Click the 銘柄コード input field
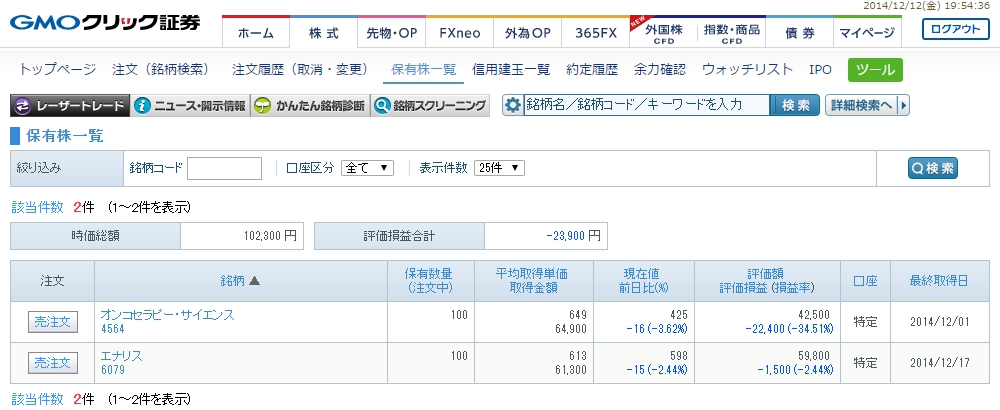The height and width of the screenshot is (410, 1000). tap(224, 168)
